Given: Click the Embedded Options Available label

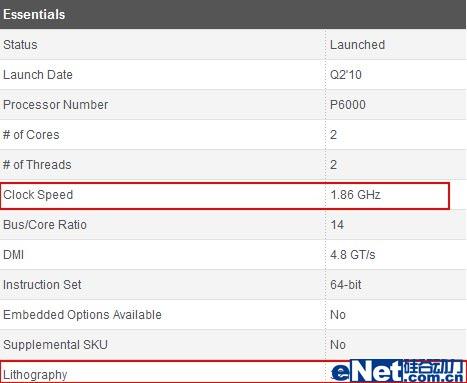Looking at the screenshot, I should pos(82,315).
